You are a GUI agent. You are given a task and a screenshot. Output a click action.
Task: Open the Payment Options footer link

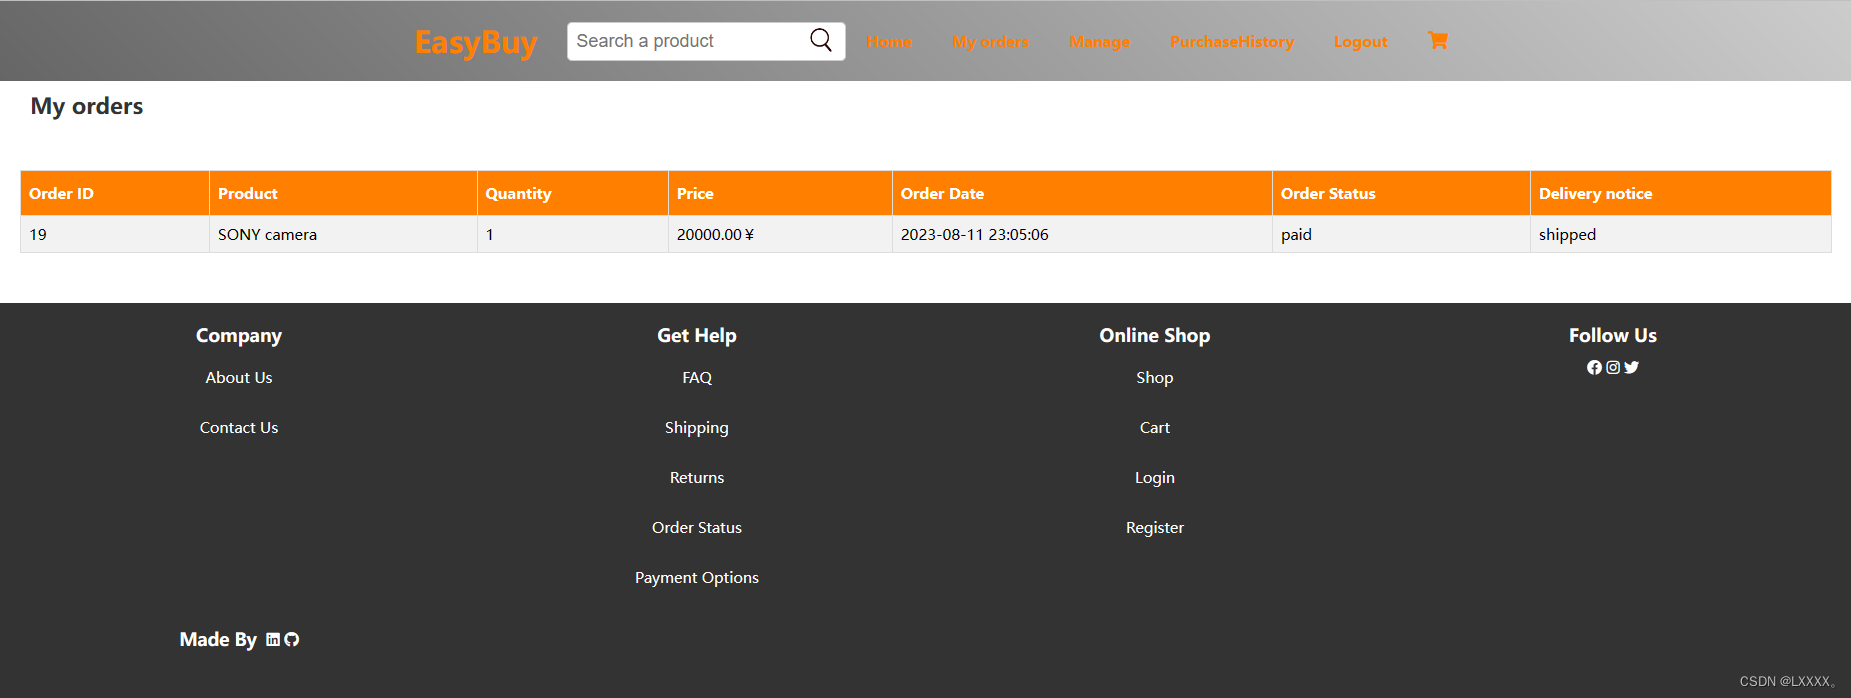(x=697, y=578)
